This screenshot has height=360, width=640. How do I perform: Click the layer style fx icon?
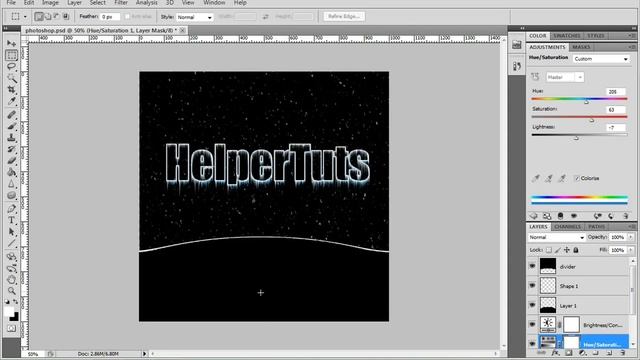click(x=555, y=353)
